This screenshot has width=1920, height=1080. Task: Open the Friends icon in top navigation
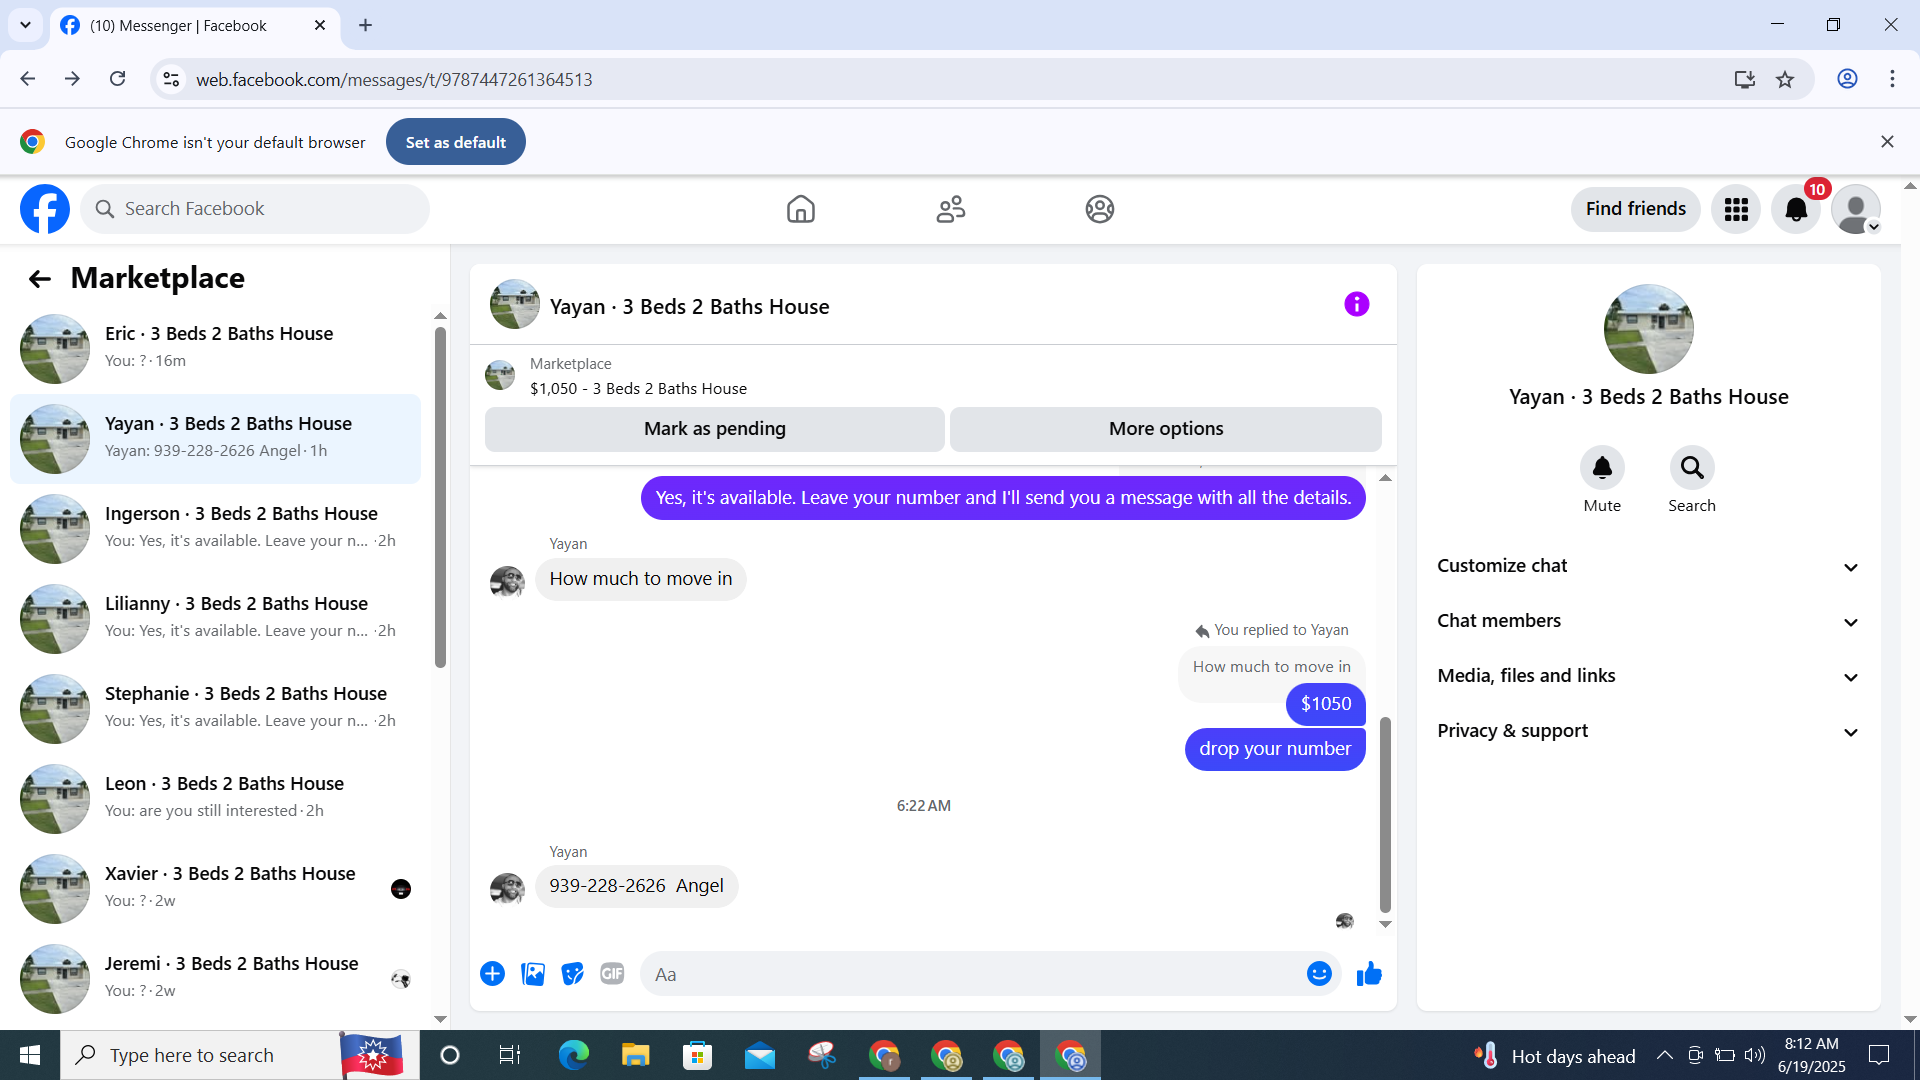pyautogui.click(x=951, y=209)
